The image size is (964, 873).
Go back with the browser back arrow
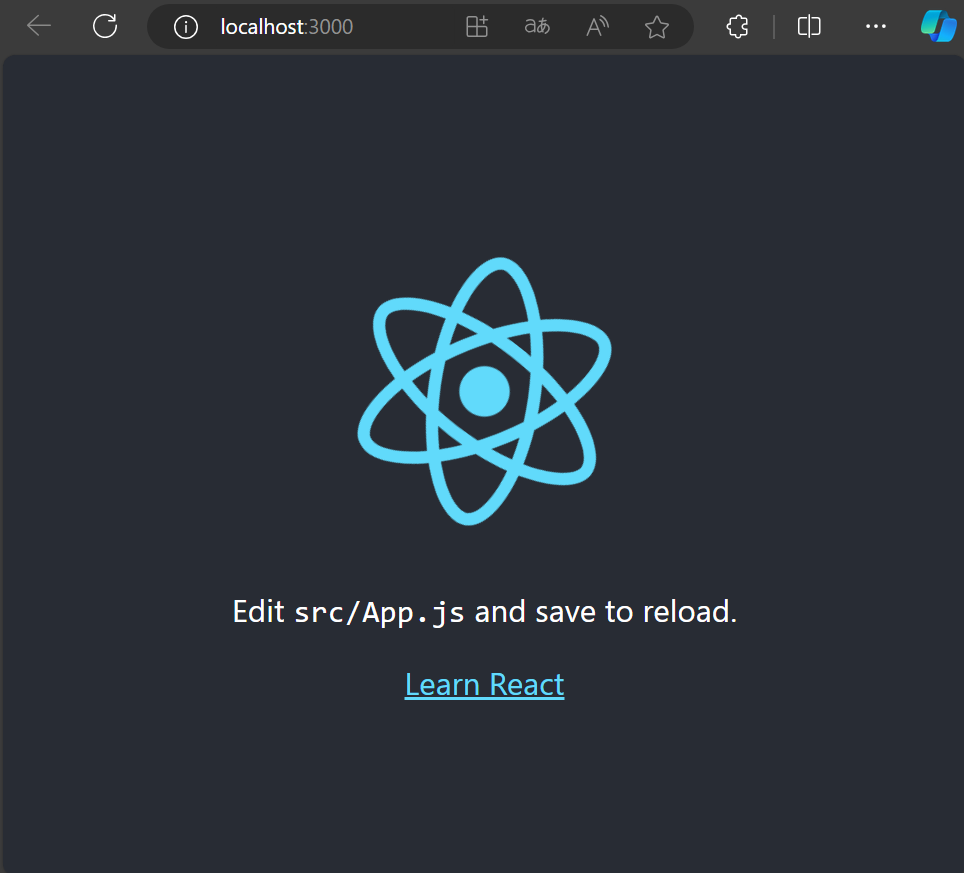(x=39, y=26)
